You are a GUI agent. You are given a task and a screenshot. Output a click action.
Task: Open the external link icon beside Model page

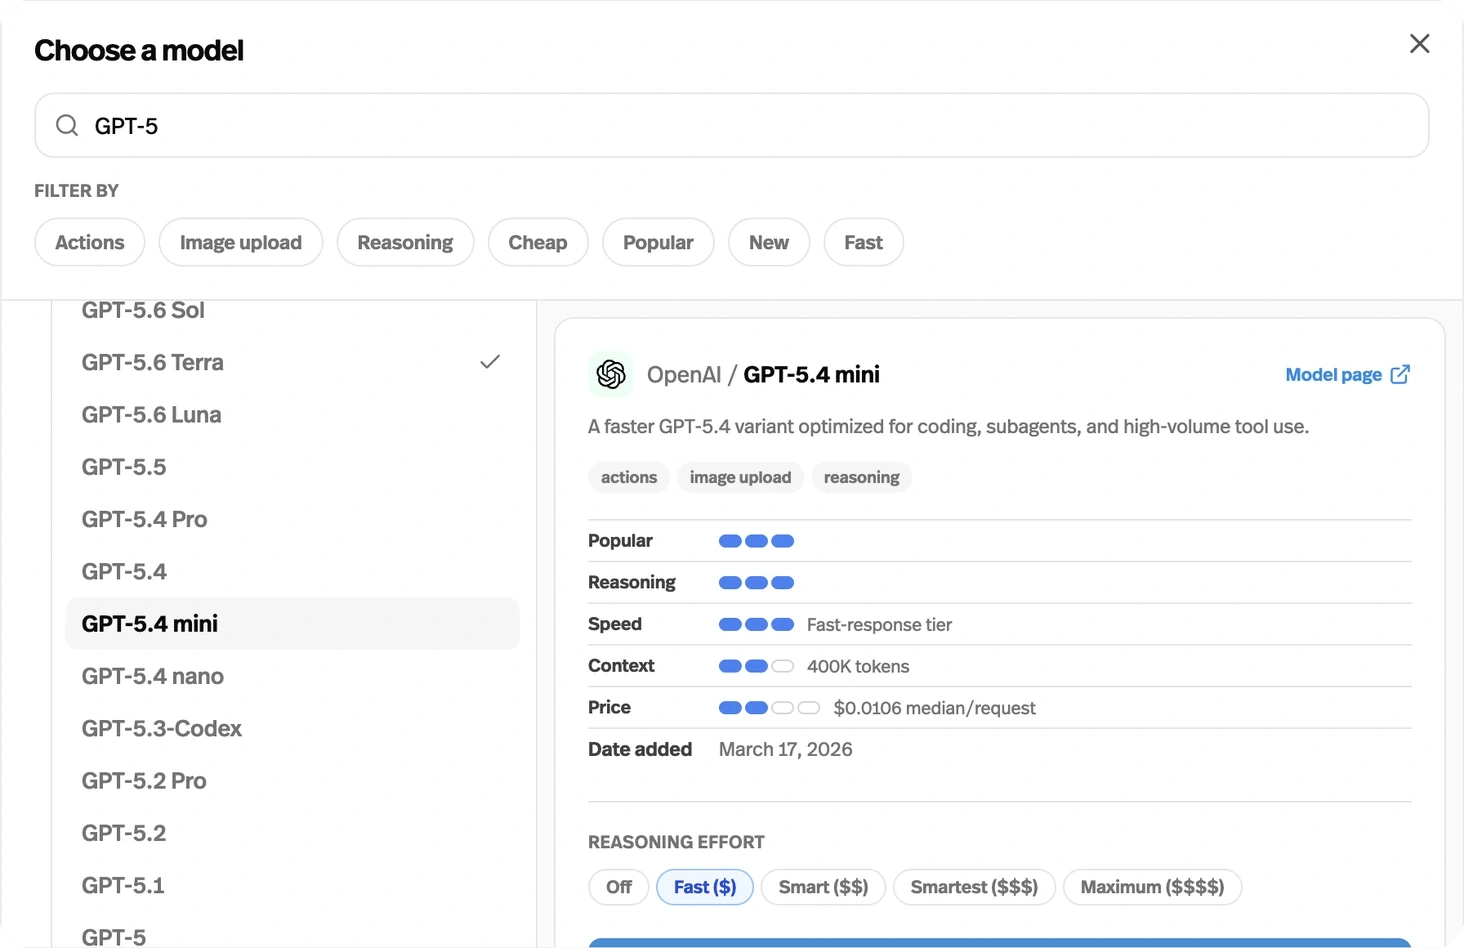(1400, 374)
